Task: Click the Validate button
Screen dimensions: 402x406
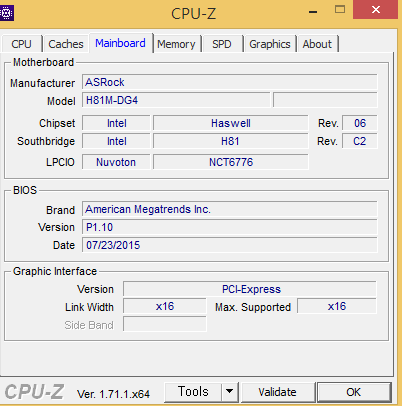Action: [x=277, y=392]
